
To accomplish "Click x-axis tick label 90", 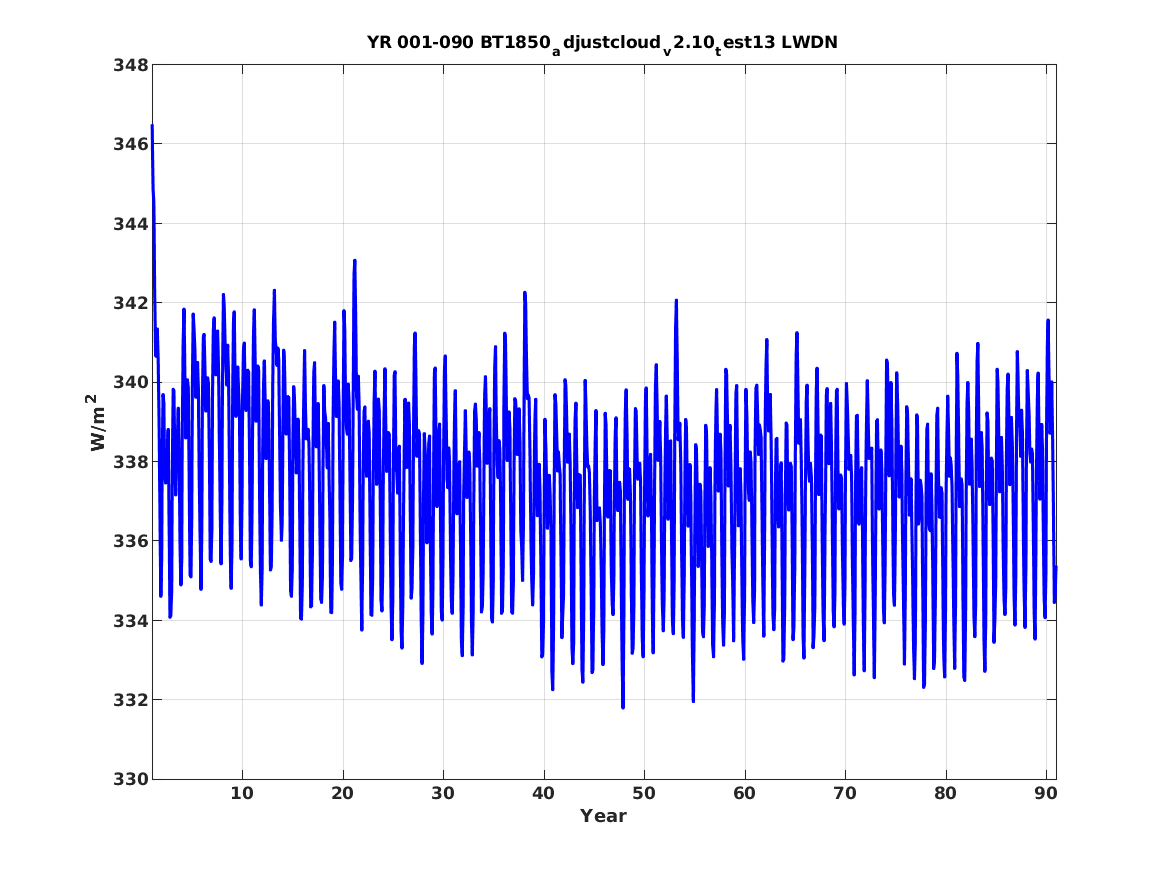I will (x=1046, y=794).
